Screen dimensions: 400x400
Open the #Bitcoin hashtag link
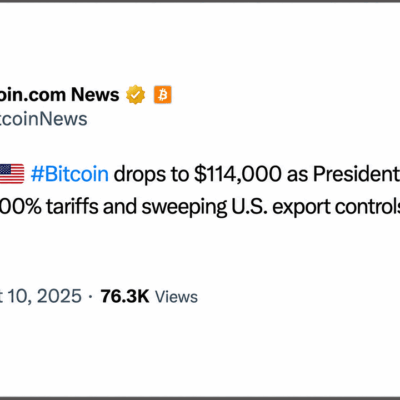[70, 174]
